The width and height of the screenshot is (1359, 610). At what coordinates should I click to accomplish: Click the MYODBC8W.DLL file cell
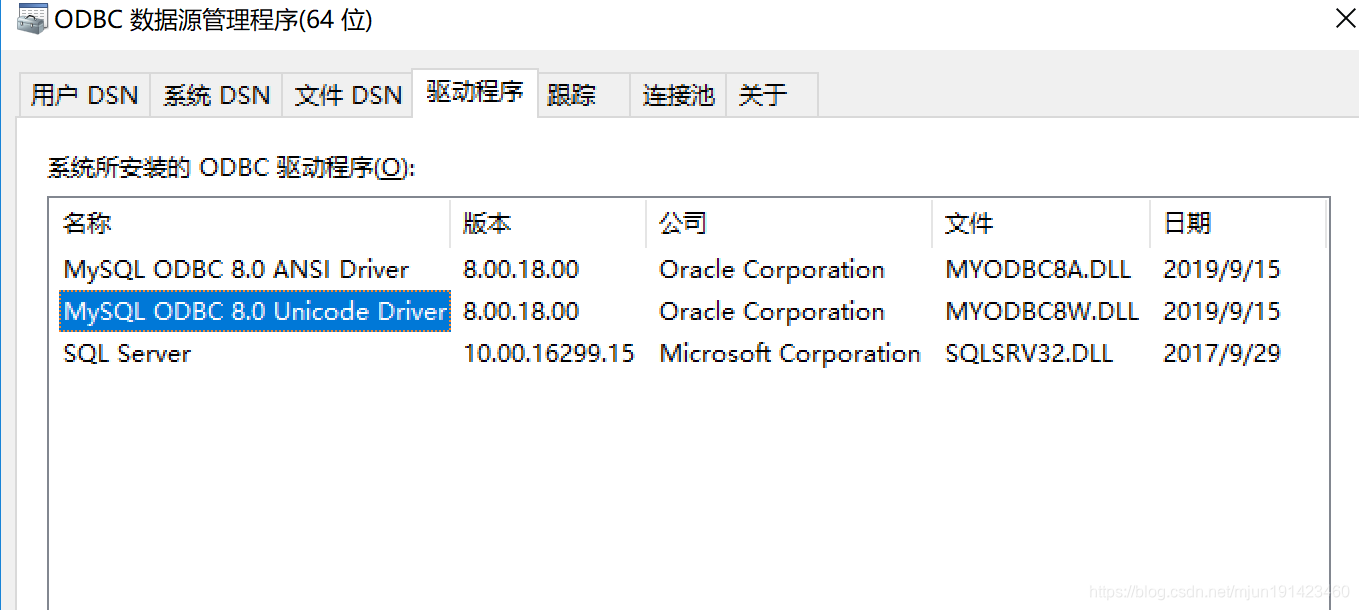(1042, 312)
